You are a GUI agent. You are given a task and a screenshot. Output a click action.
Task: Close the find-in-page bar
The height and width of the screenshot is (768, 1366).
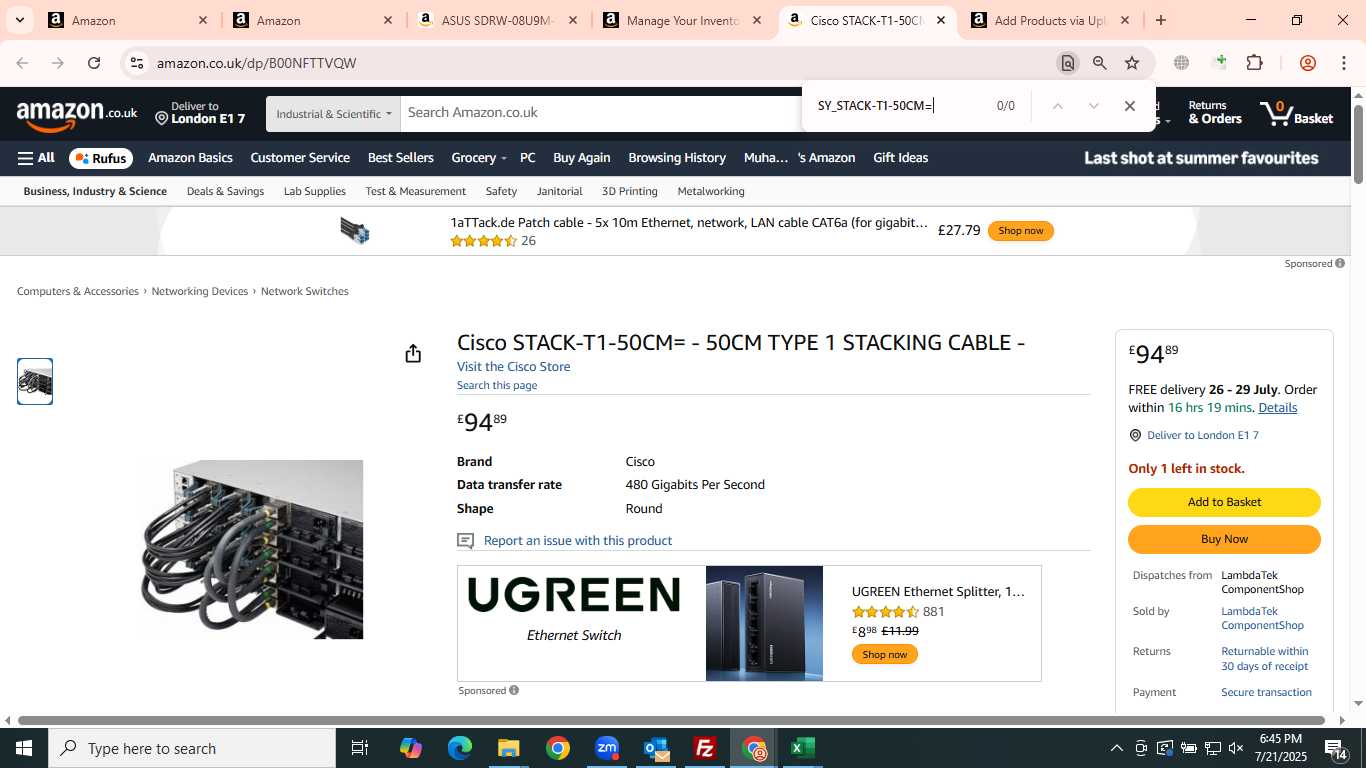tap(1130, 106)
